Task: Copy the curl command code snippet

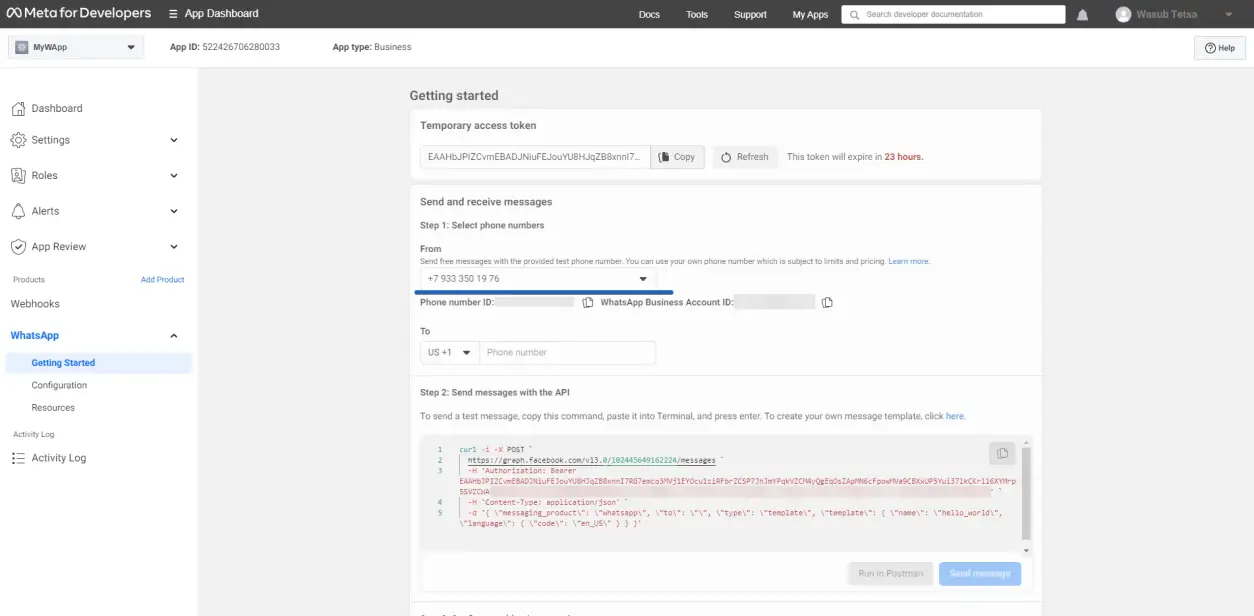Action: point(1001,454)
